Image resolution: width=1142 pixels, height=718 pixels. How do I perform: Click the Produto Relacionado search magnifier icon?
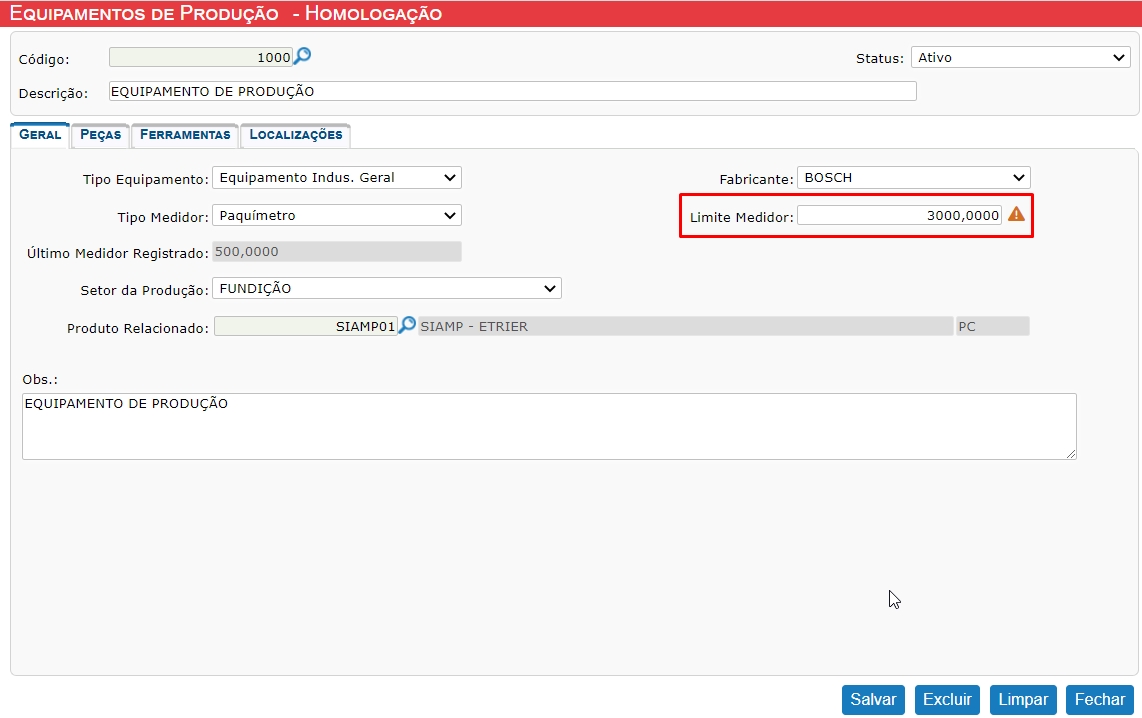(x=407, y=325)
